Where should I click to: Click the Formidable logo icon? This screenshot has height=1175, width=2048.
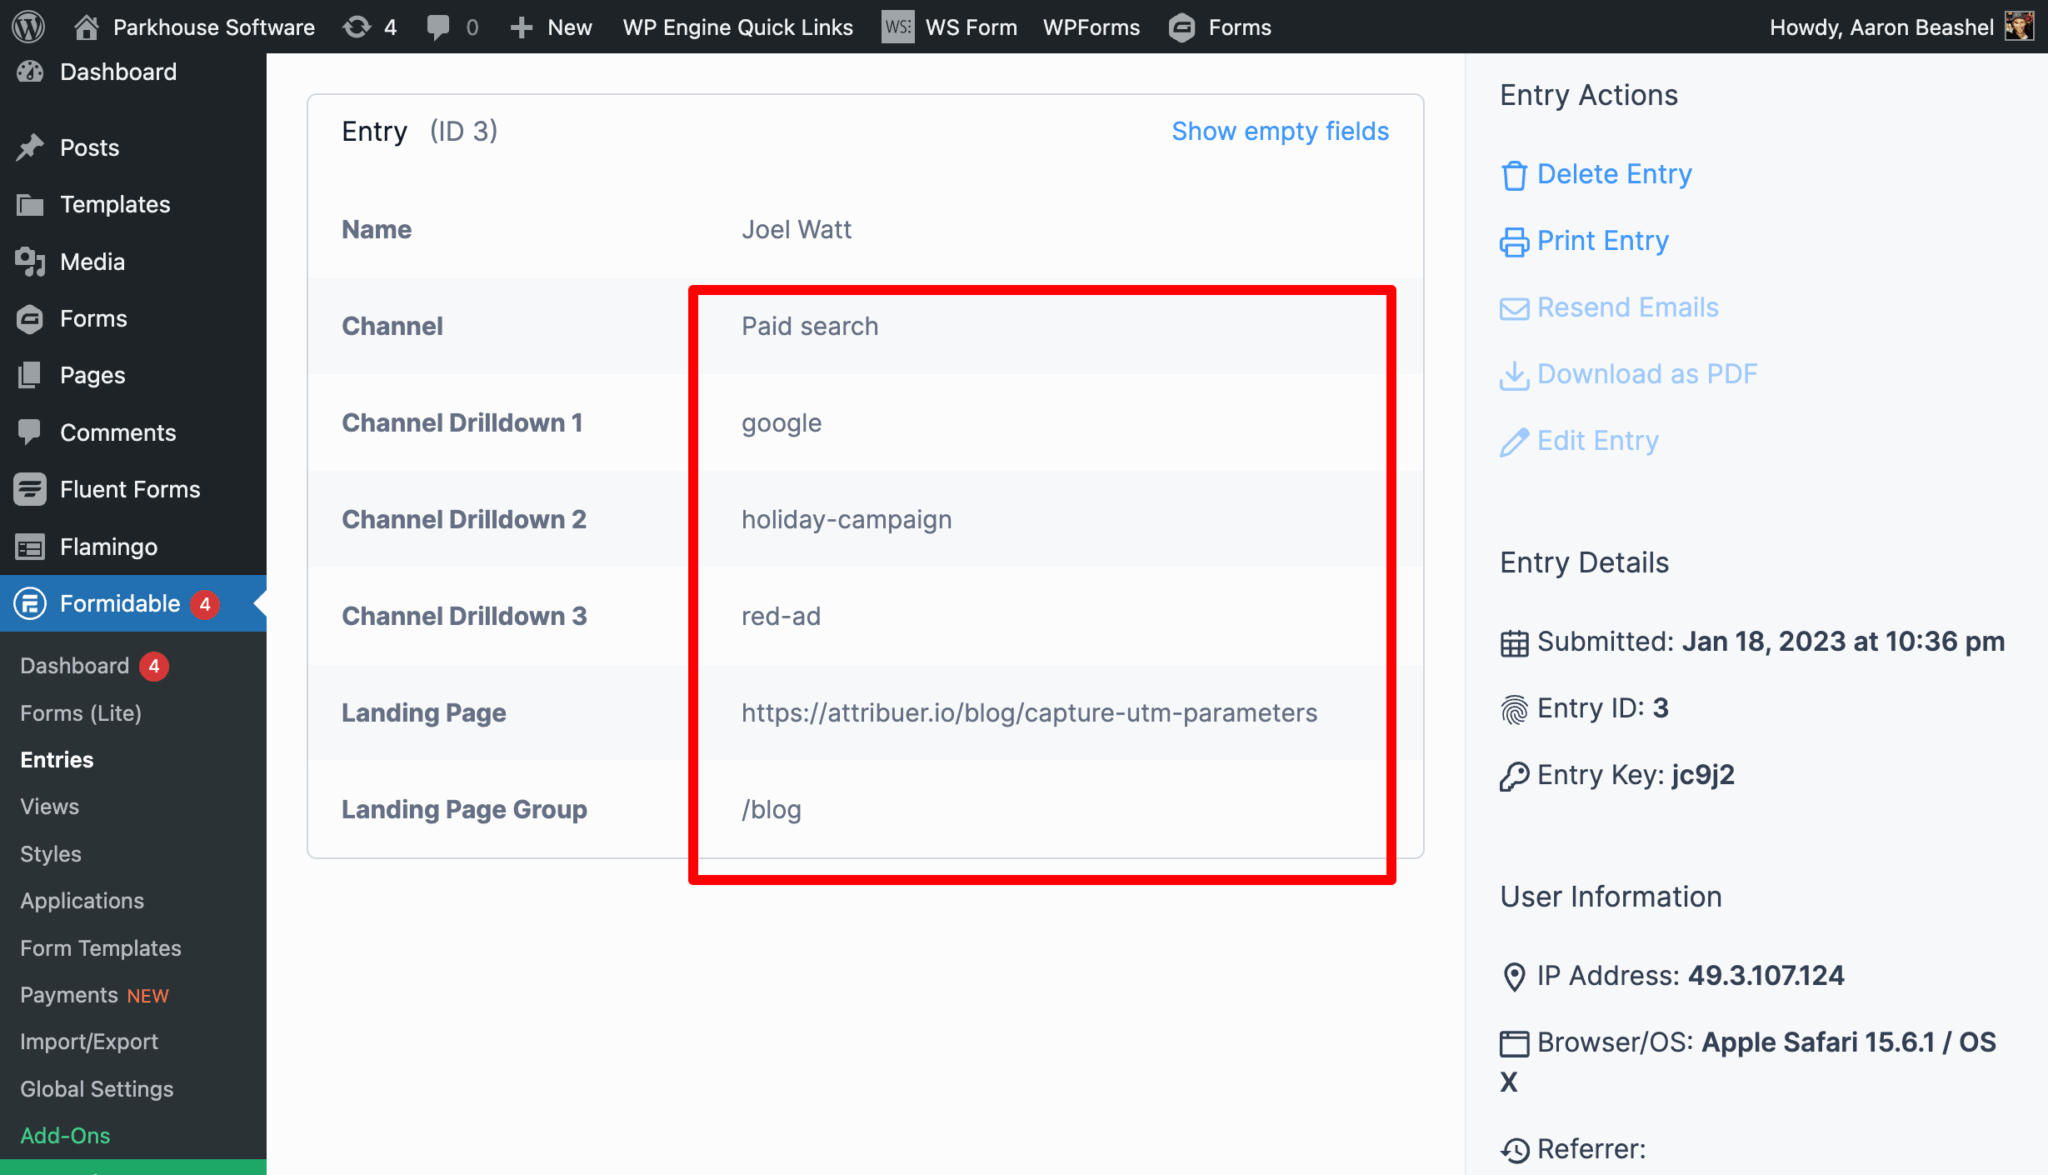(x=30, y=604)
